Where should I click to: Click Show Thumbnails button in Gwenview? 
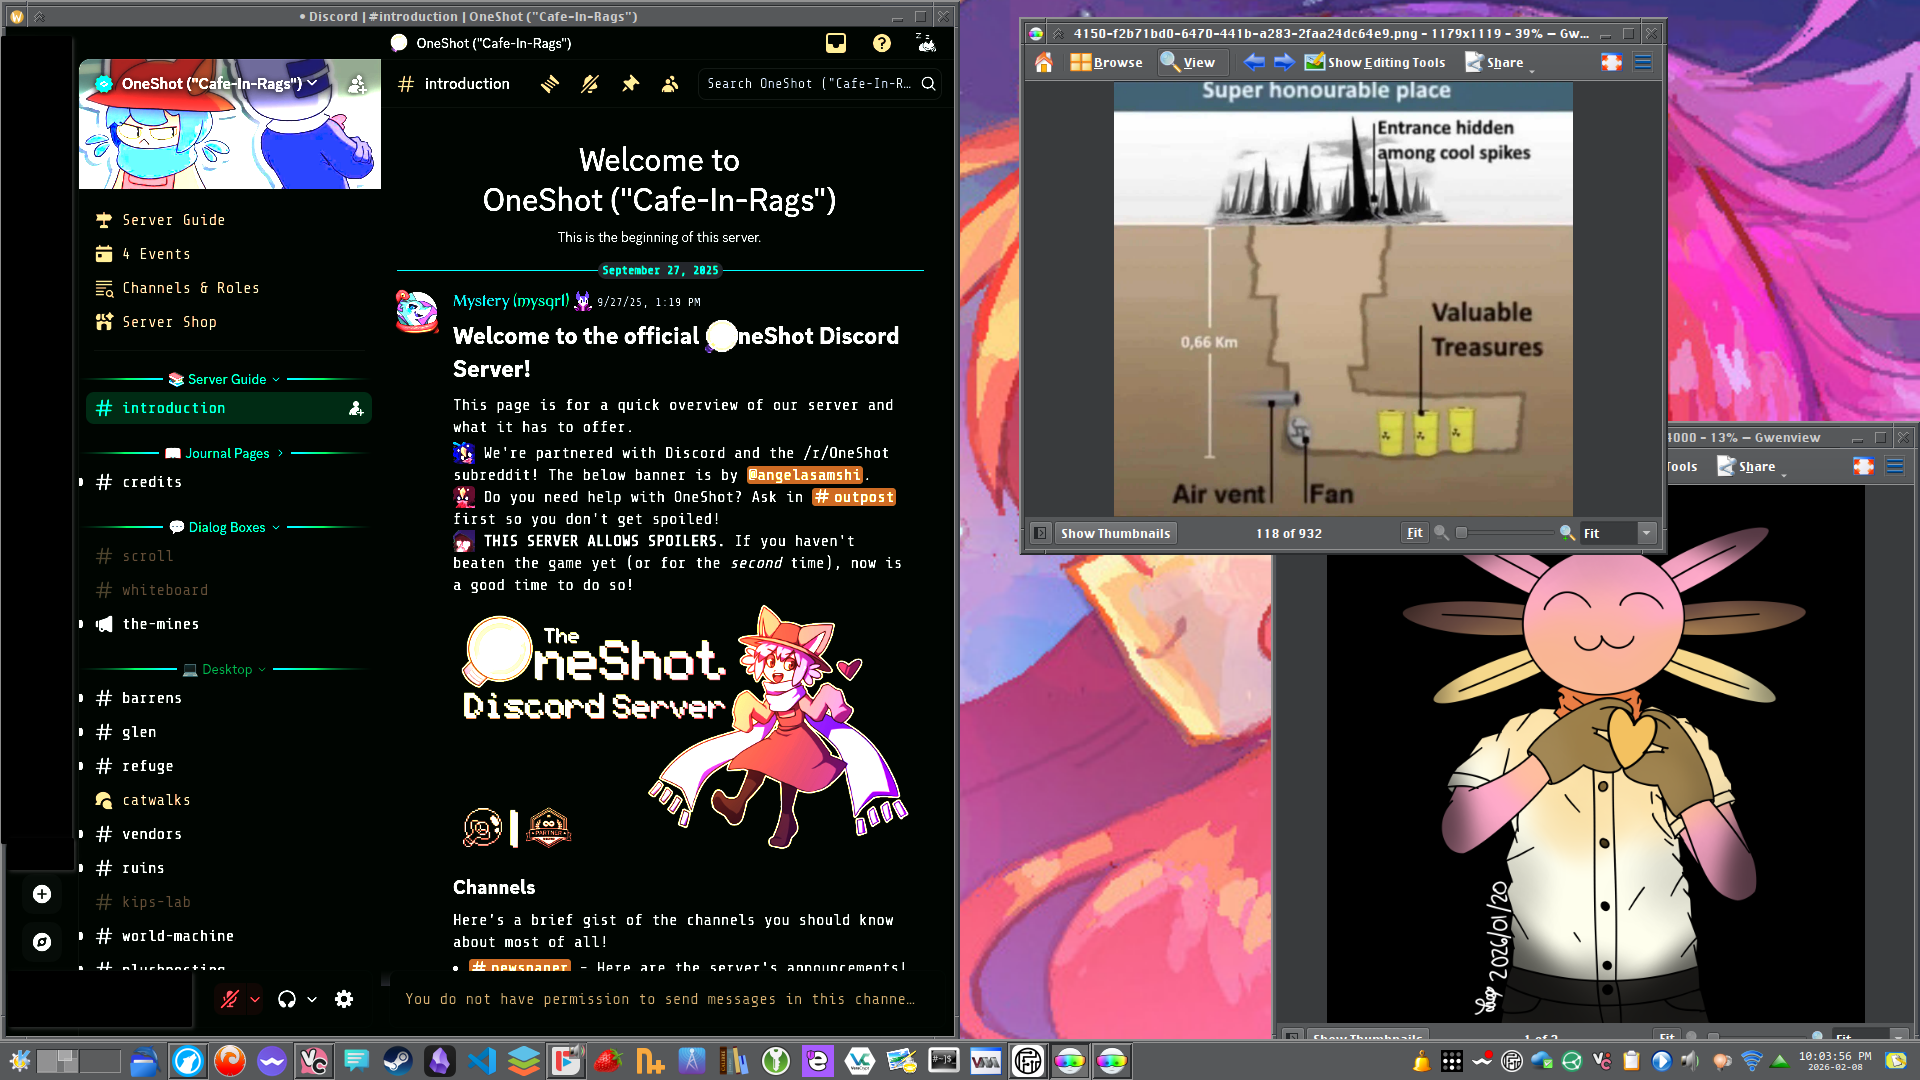(1115, 533)
